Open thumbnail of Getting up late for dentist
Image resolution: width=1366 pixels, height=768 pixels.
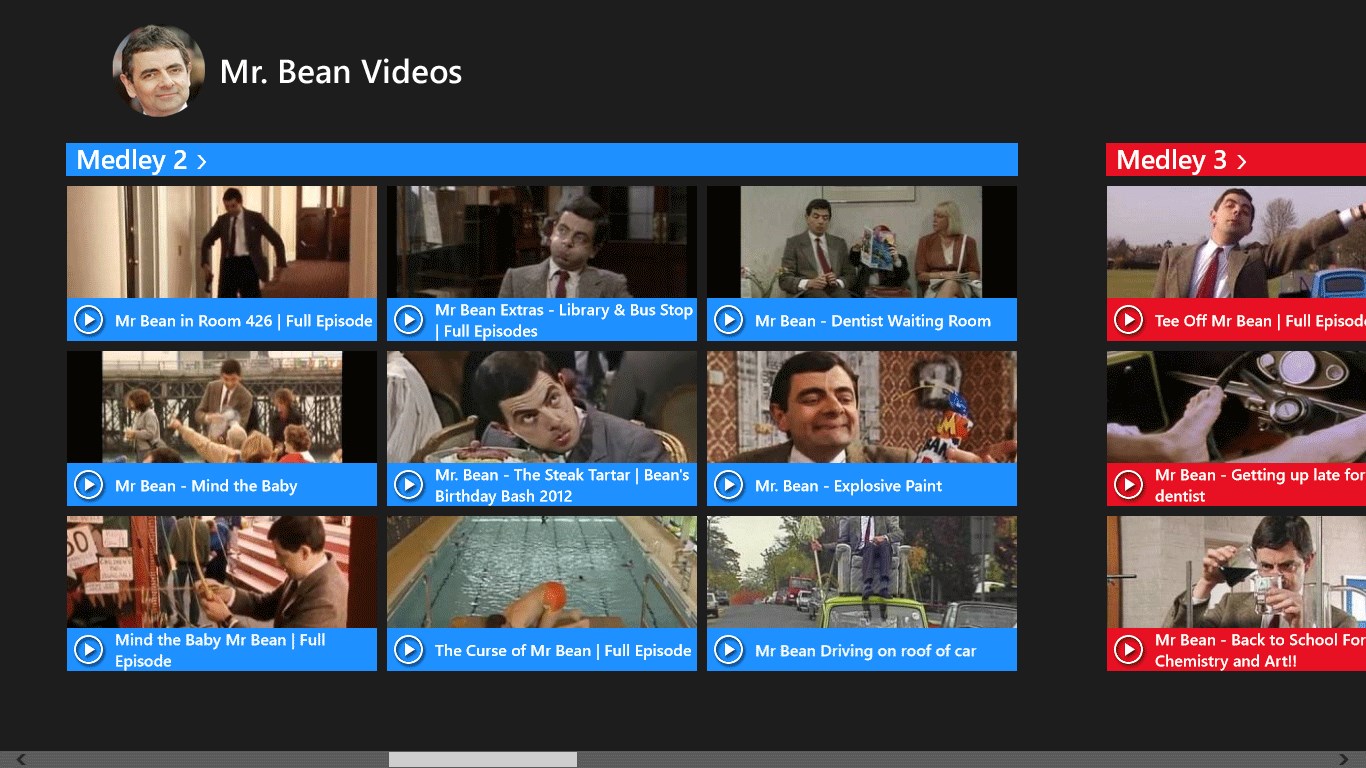pyautogui.click(x=1236, y=407)
